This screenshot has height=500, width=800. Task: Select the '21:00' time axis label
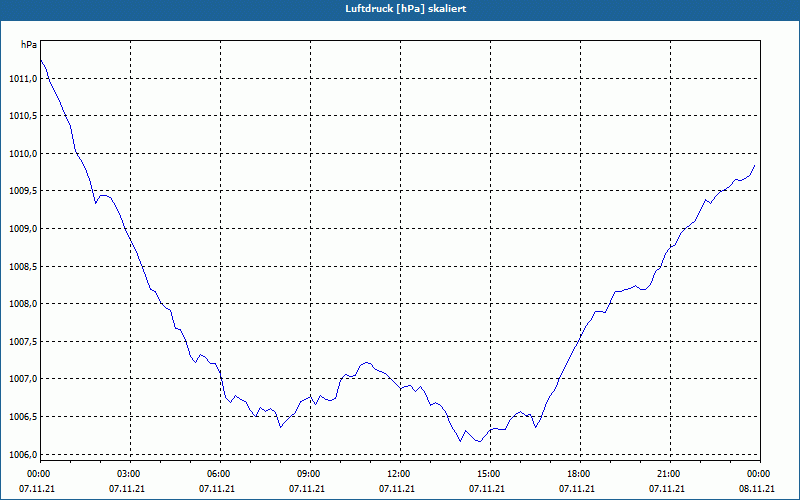[669, 474]
